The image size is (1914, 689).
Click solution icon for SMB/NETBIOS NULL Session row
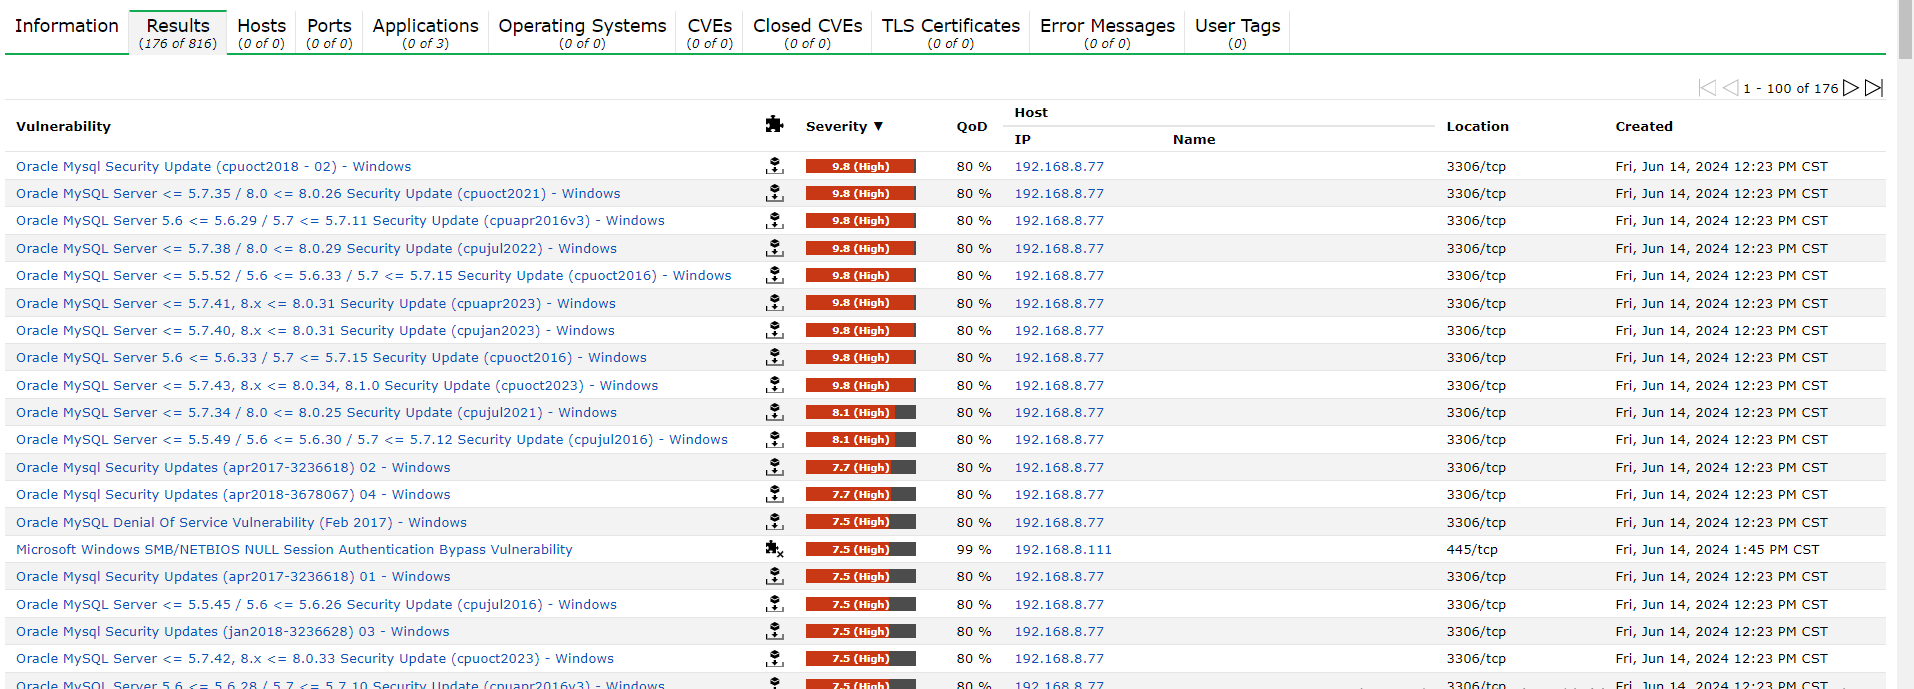click(774, 549)
